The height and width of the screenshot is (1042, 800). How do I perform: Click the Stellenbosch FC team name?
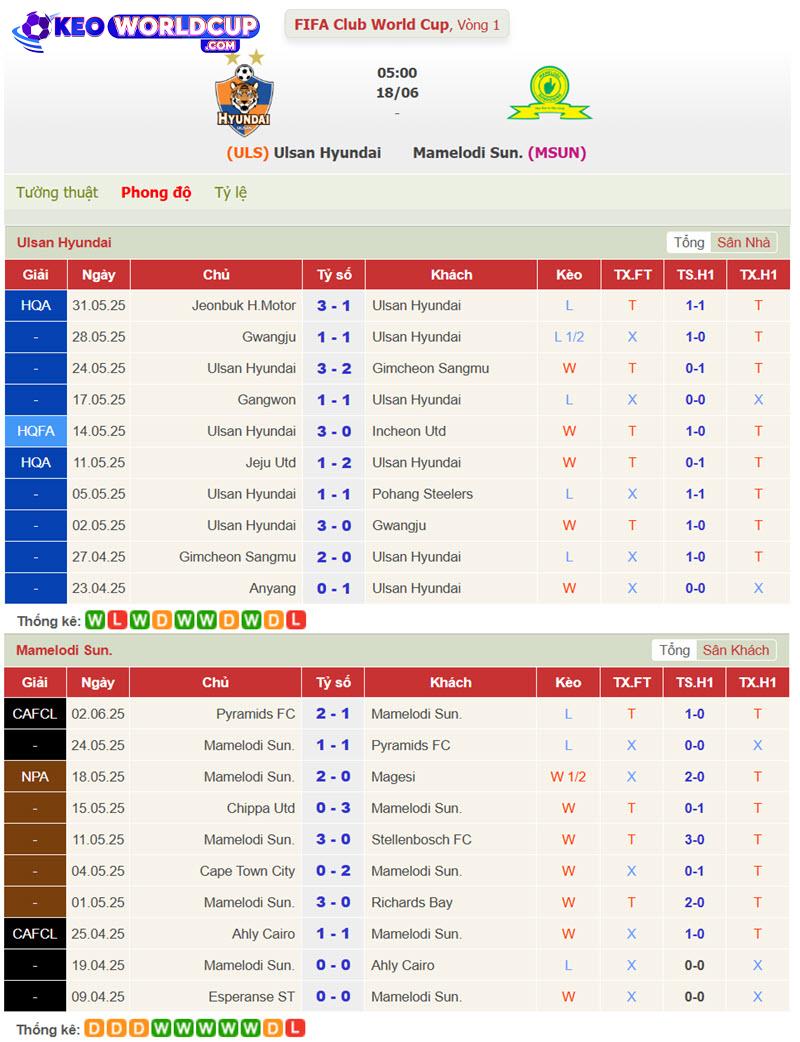point(421,839)
